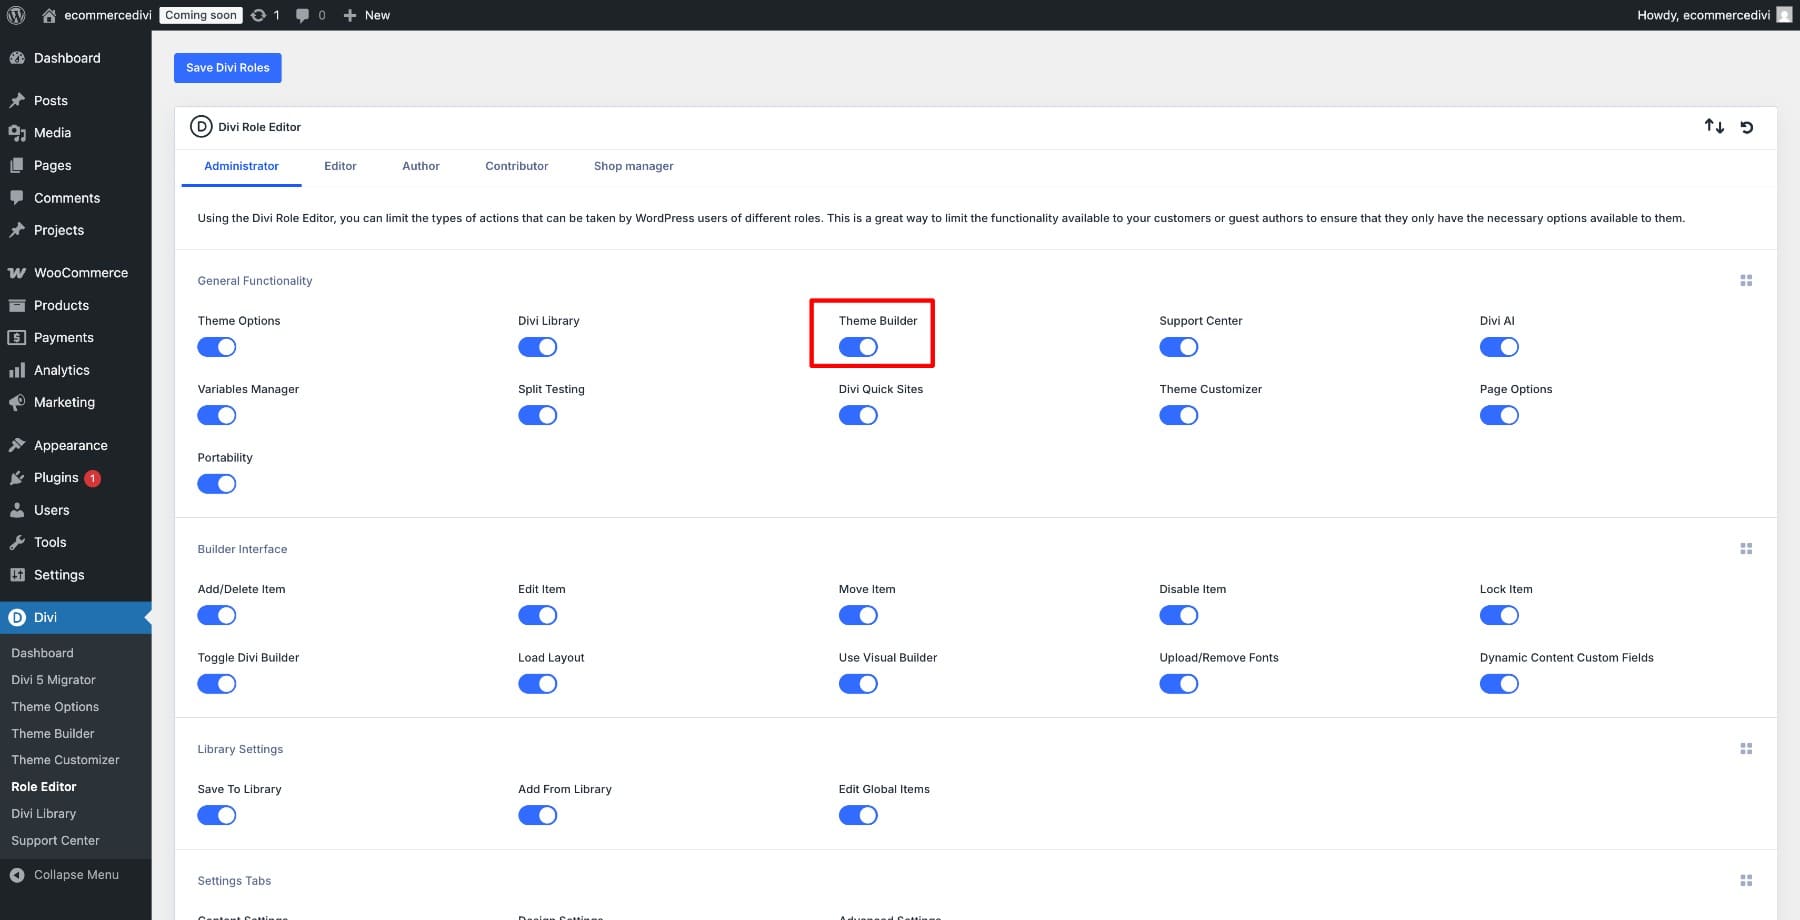Click the reset undo icon at top right

point(1746,127)
